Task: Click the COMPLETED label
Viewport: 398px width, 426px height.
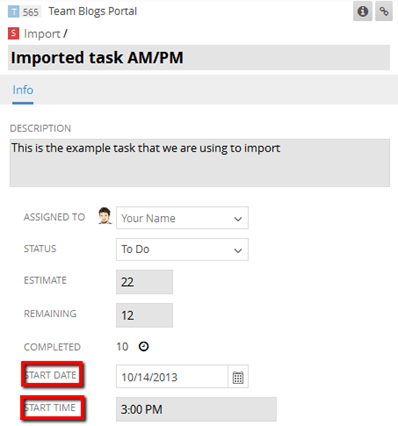Action: [x=52, y=347]
